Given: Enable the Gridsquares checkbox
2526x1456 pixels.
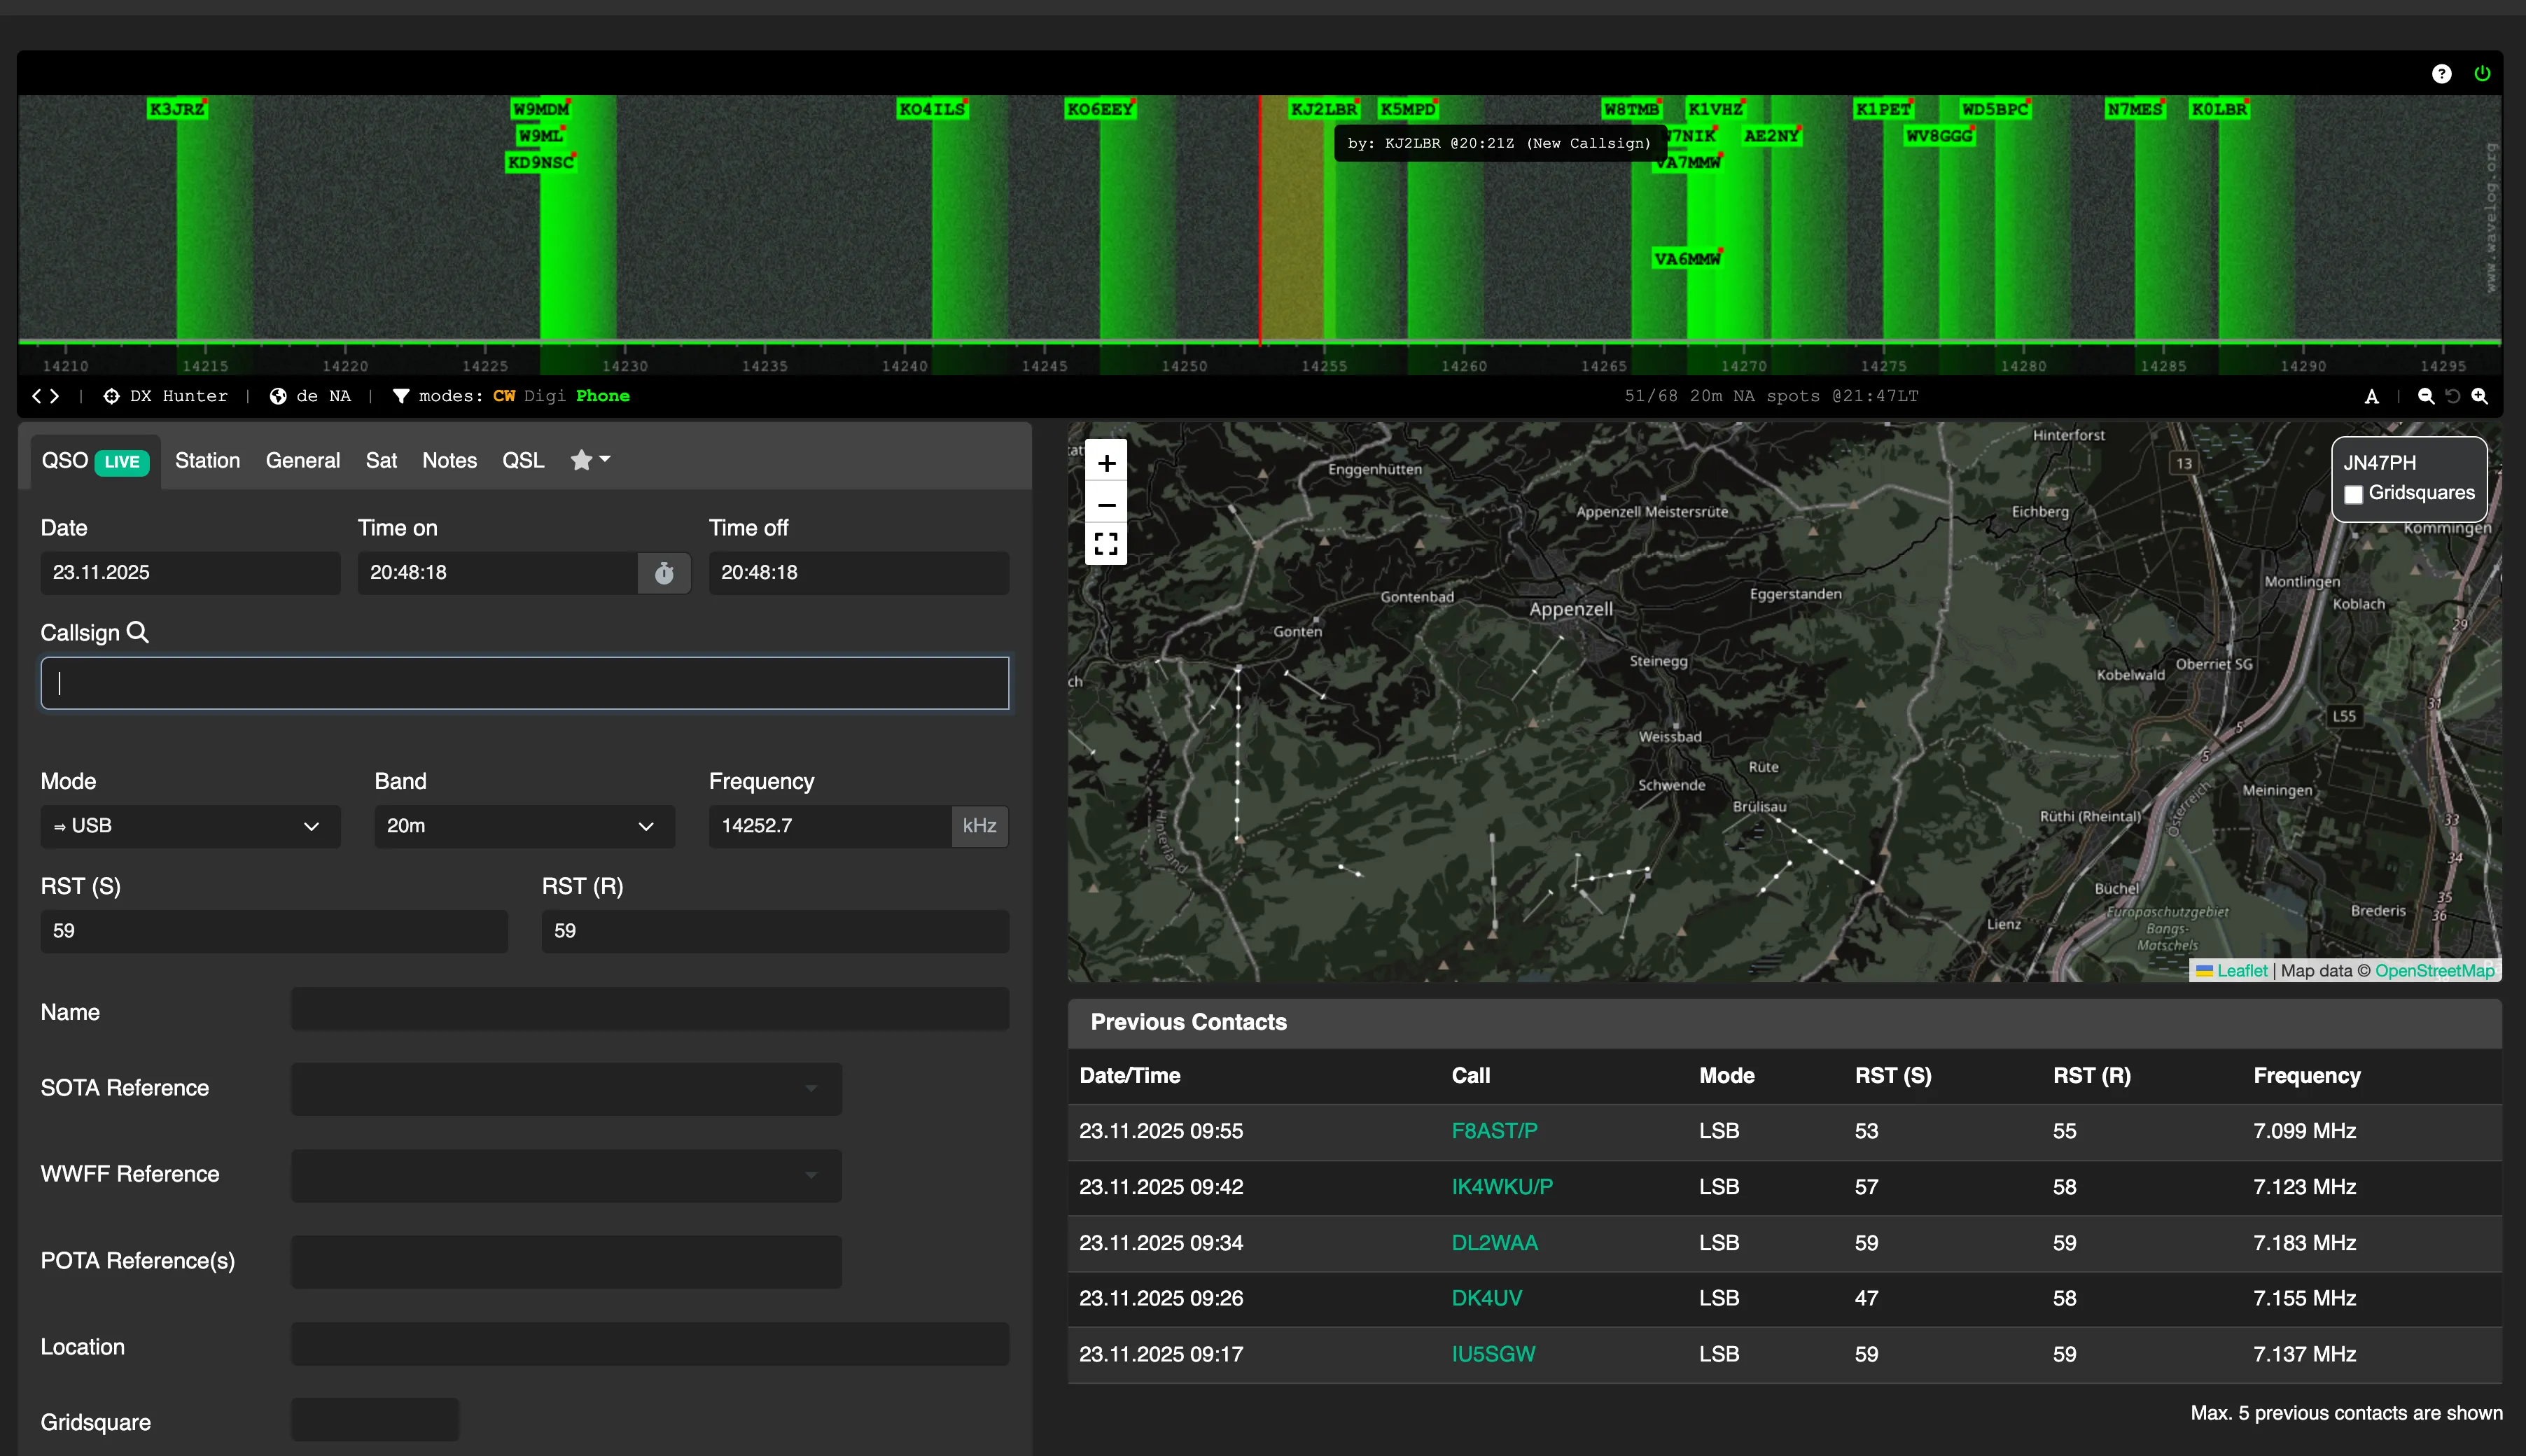Looking at the screenshot, I should pyautogui.click(x=2354, y=494).
